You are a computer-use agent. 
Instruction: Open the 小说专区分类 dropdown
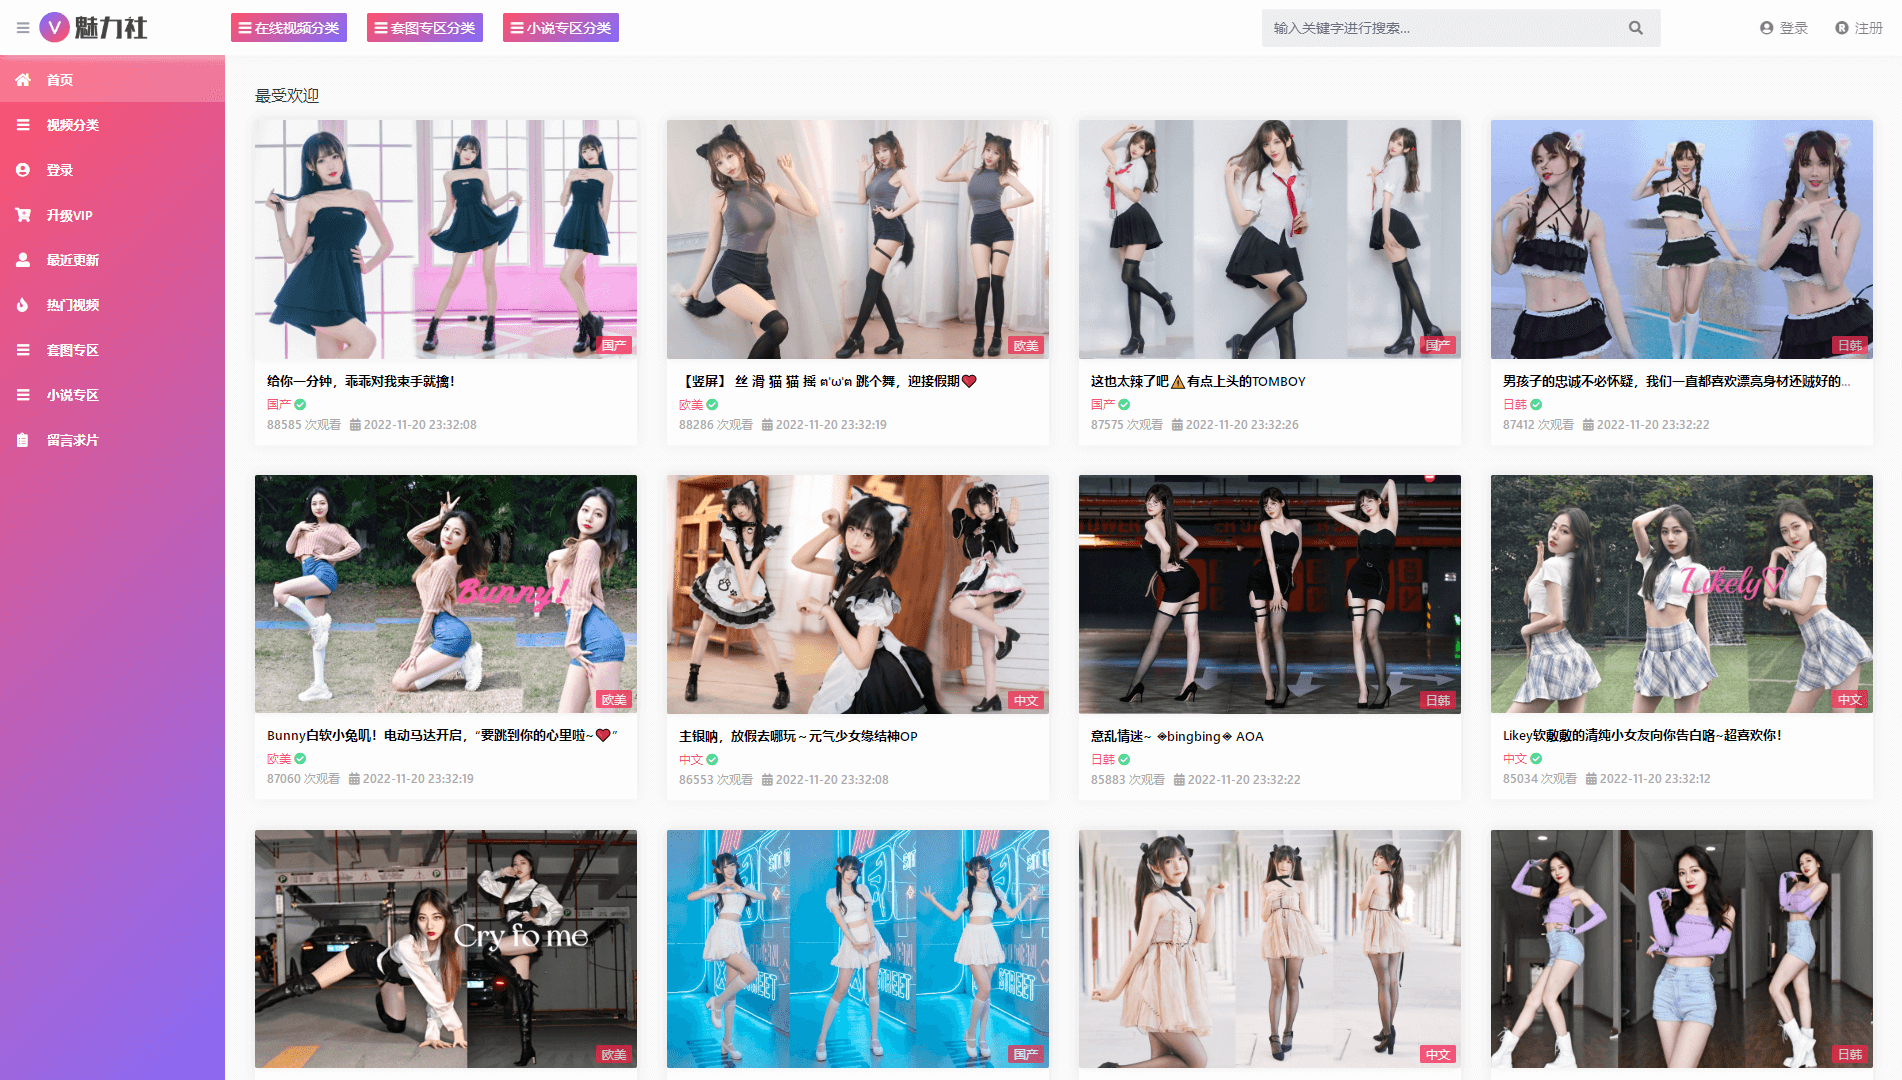click(560, 28)
